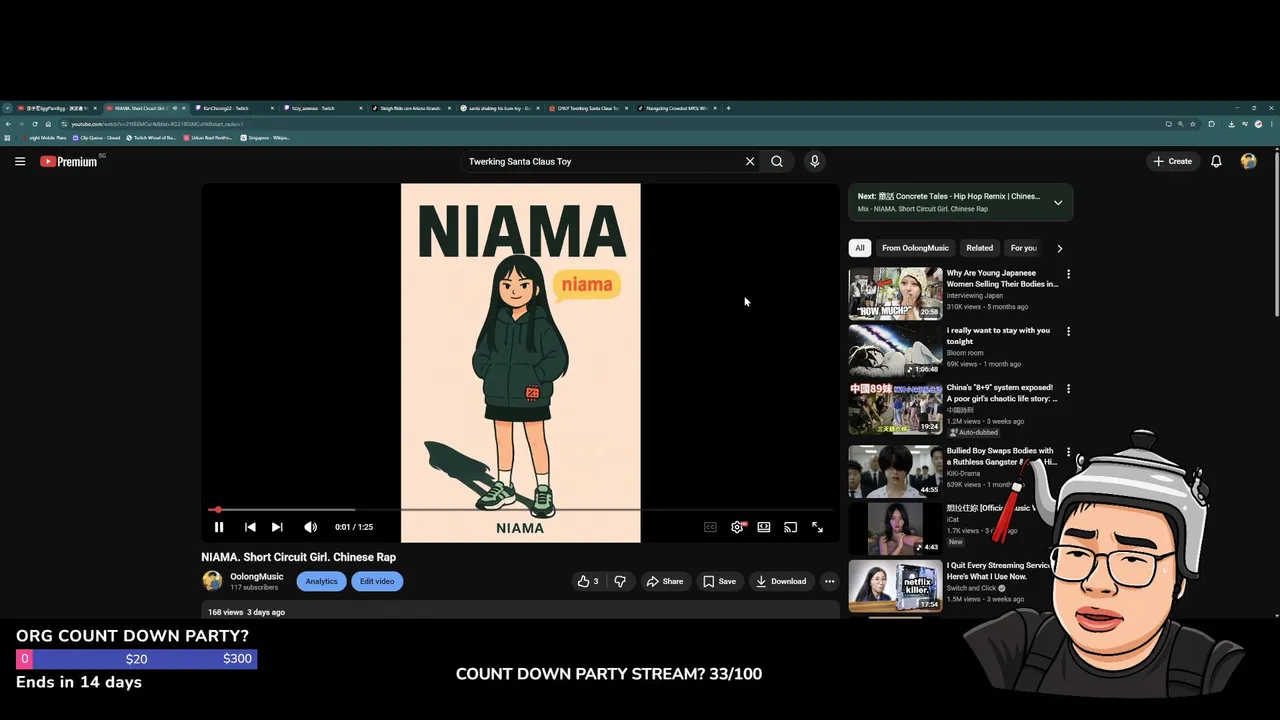1280x720 pixels.
Task: Click the Create button
Action: click(1173, 161)
